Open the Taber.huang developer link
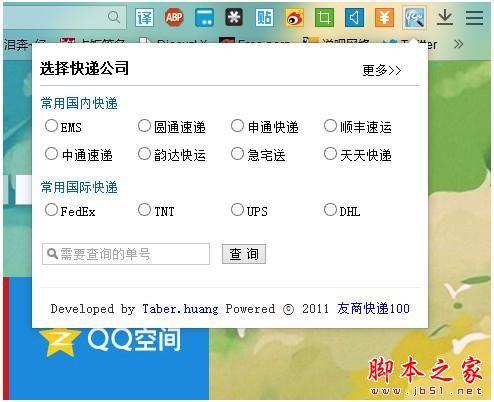The height and width of the screenshot is (402, 494). pyautogui.click(x=180, y=309)
